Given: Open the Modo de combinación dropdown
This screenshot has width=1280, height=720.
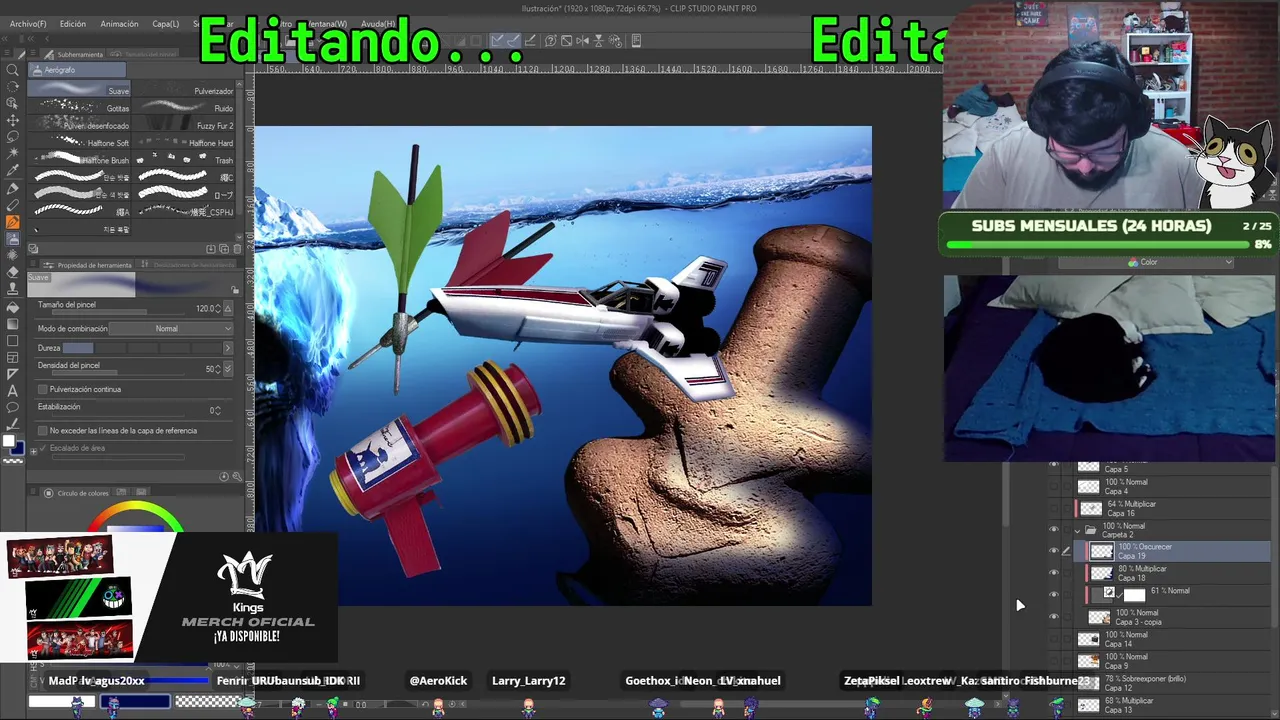Looking at the screenshot, I should 171,329.
